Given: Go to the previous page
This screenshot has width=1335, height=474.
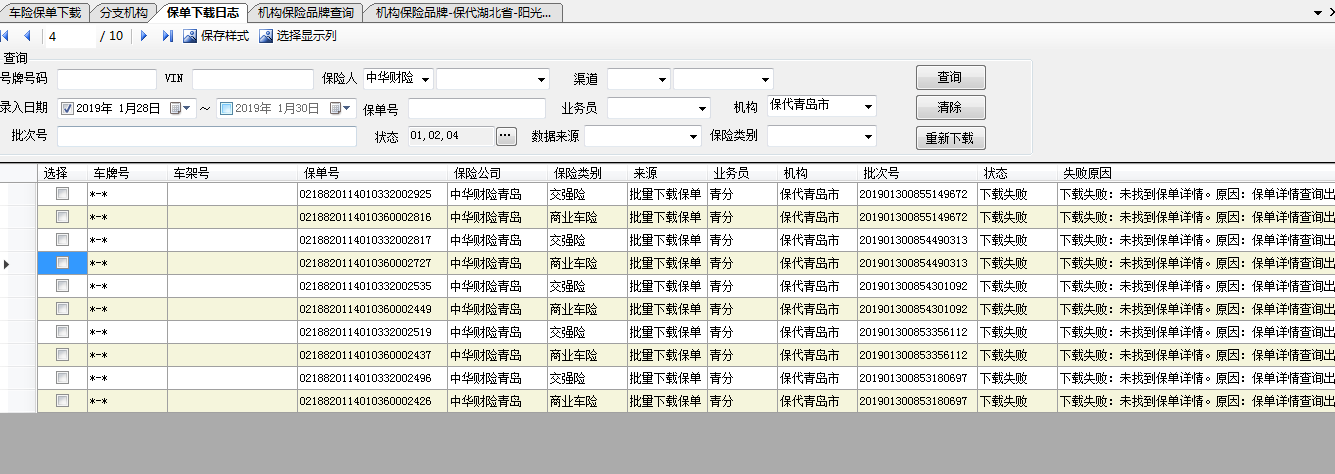Looking at the screenshot, I should [x=27, y=36].
